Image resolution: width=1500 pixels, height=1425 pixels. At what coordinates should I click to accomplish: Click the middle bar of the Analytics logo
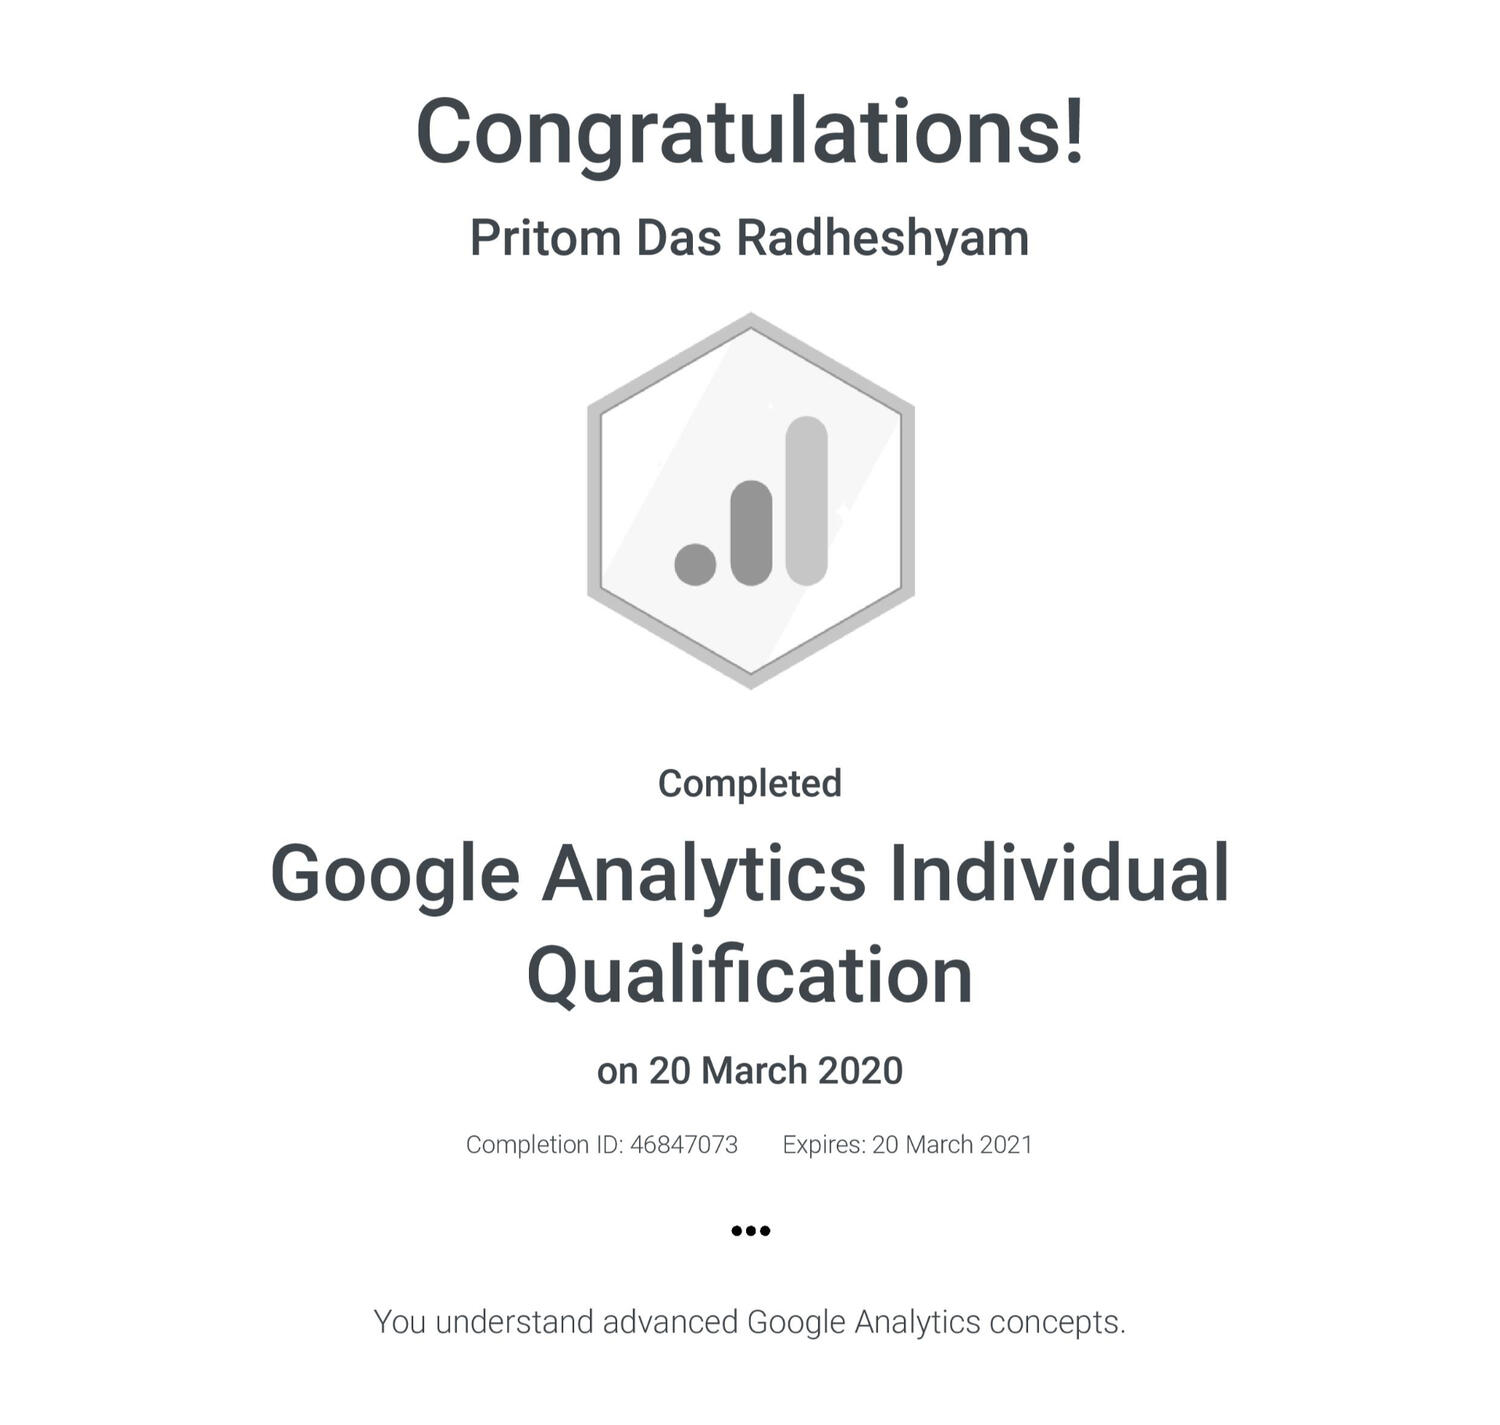[751, 532]
